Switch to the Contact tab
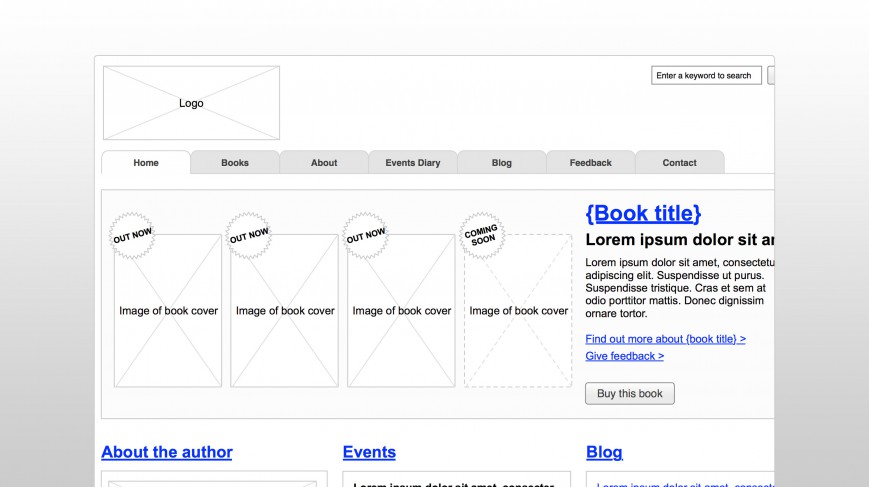869x487 pixels. 679,163
